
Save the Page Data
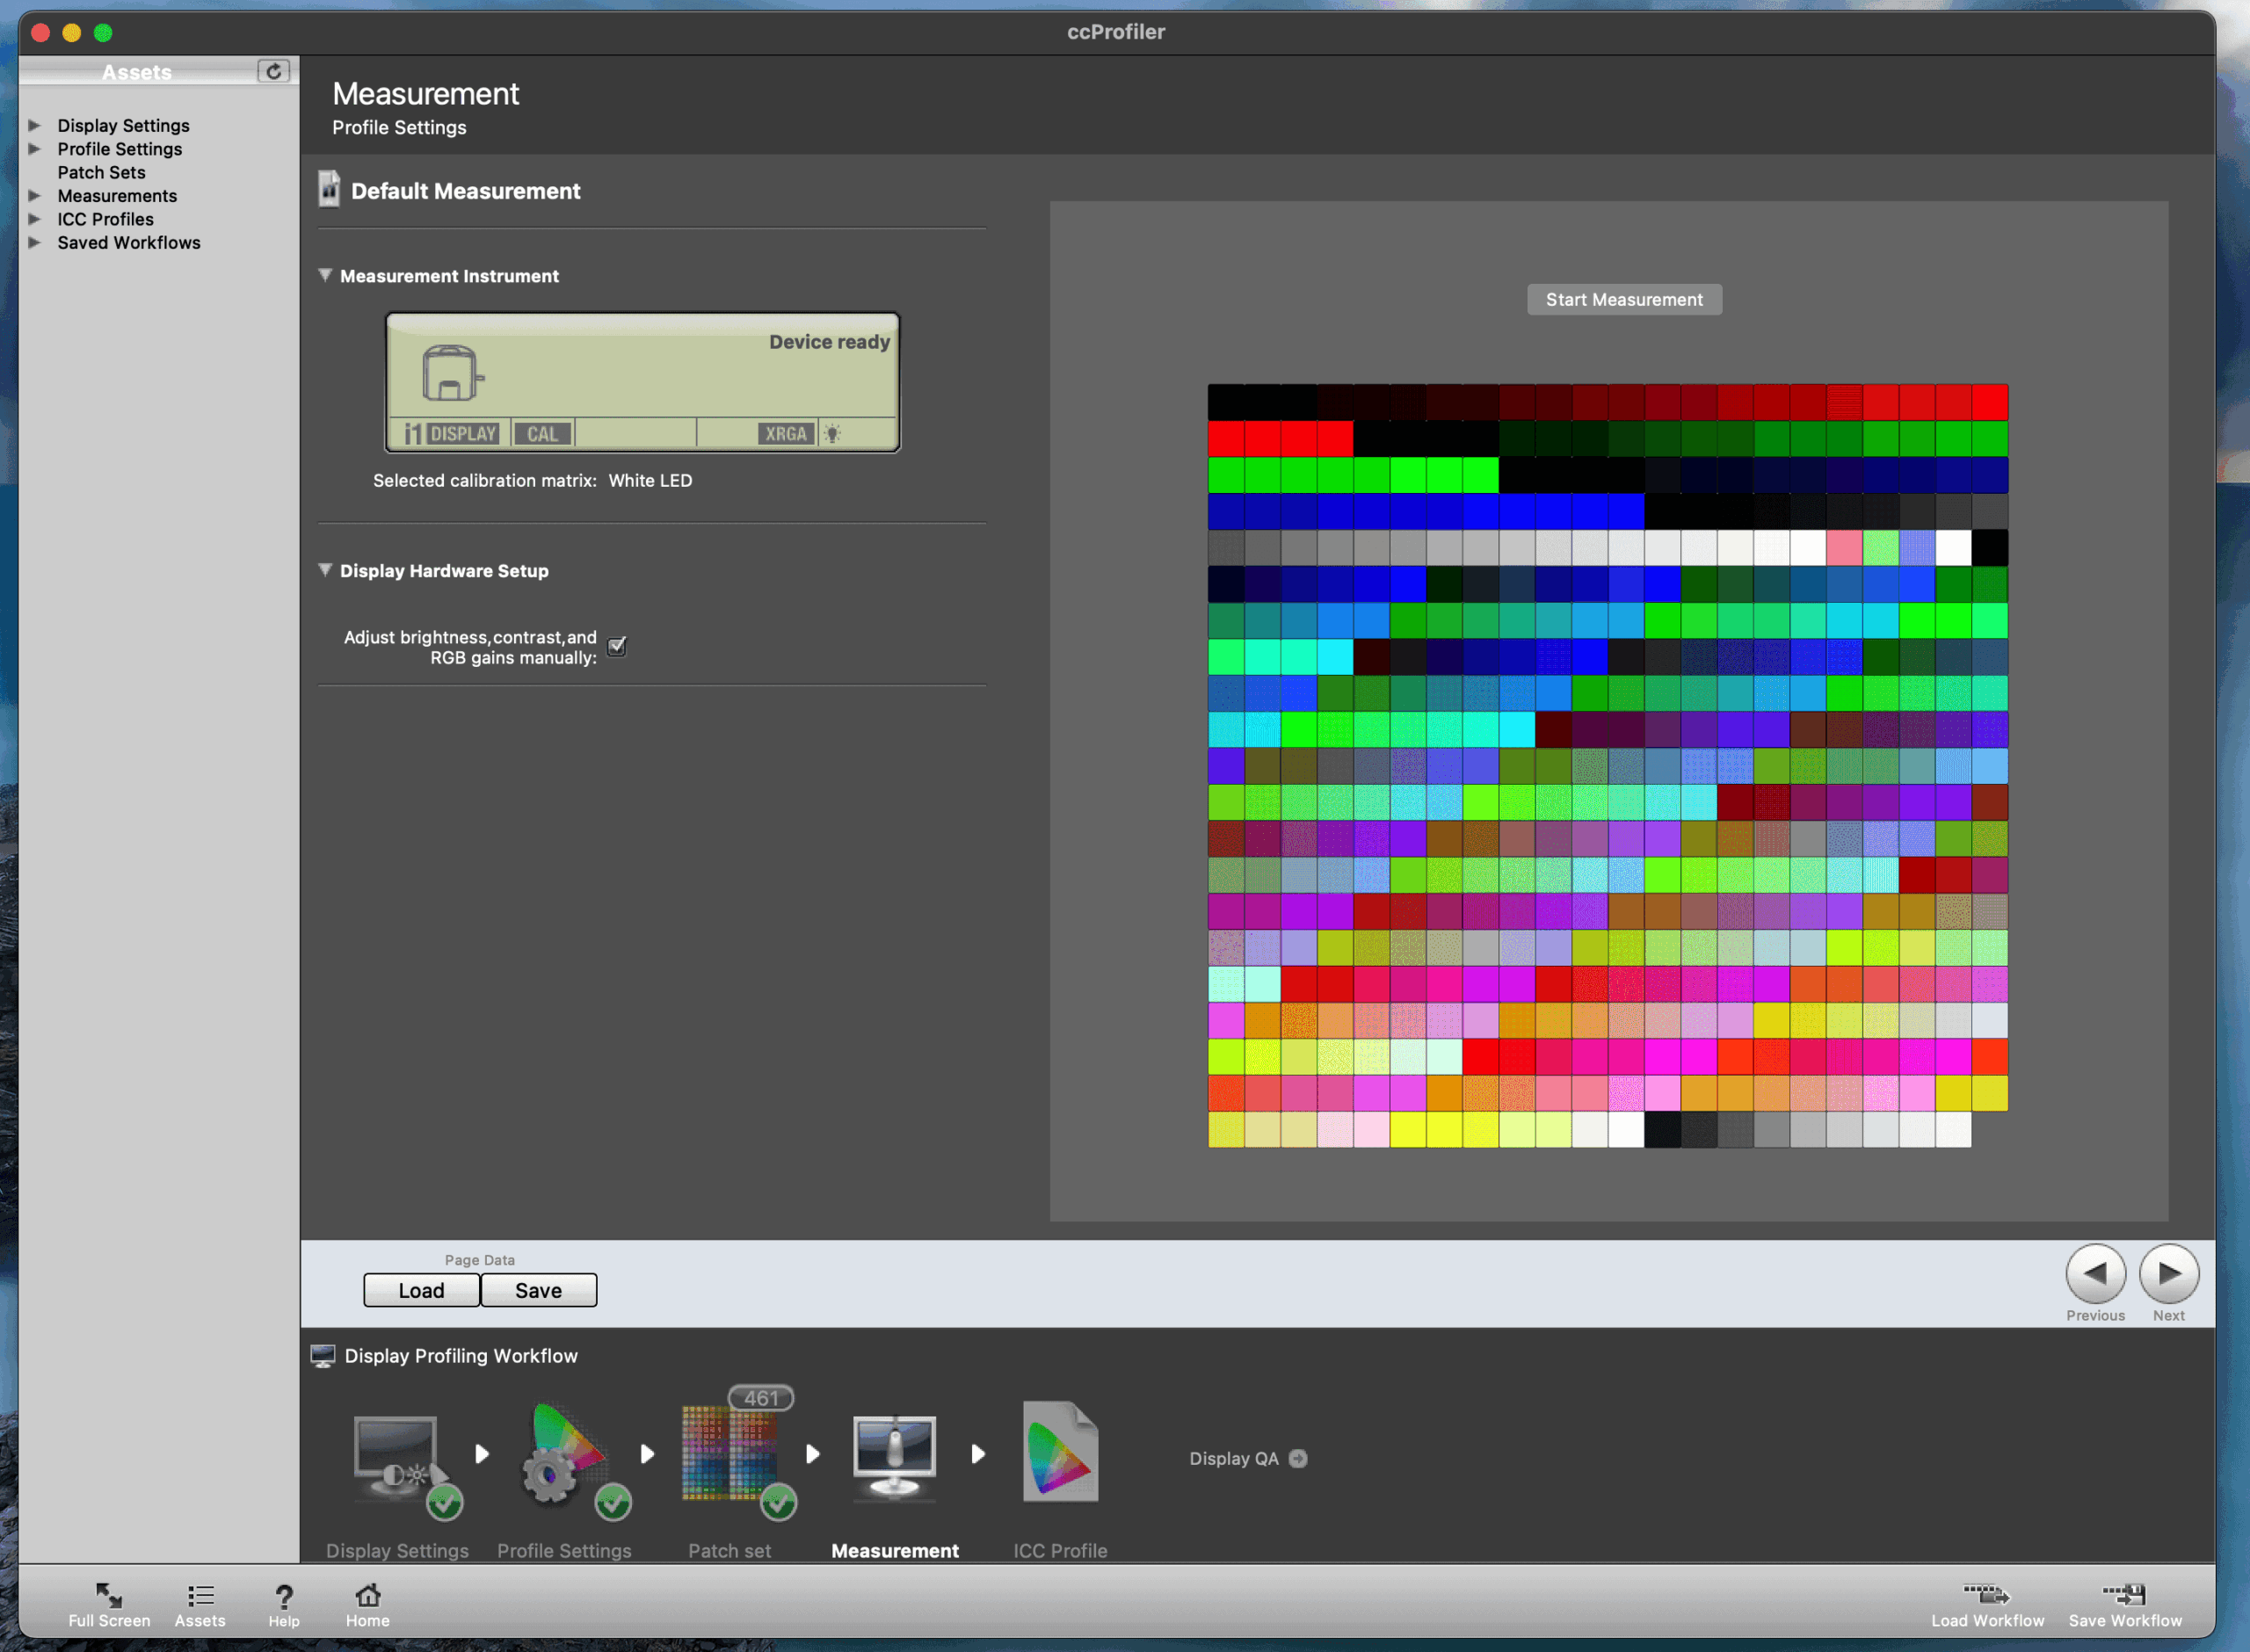pyautogui.click(x=538, y=1290)
